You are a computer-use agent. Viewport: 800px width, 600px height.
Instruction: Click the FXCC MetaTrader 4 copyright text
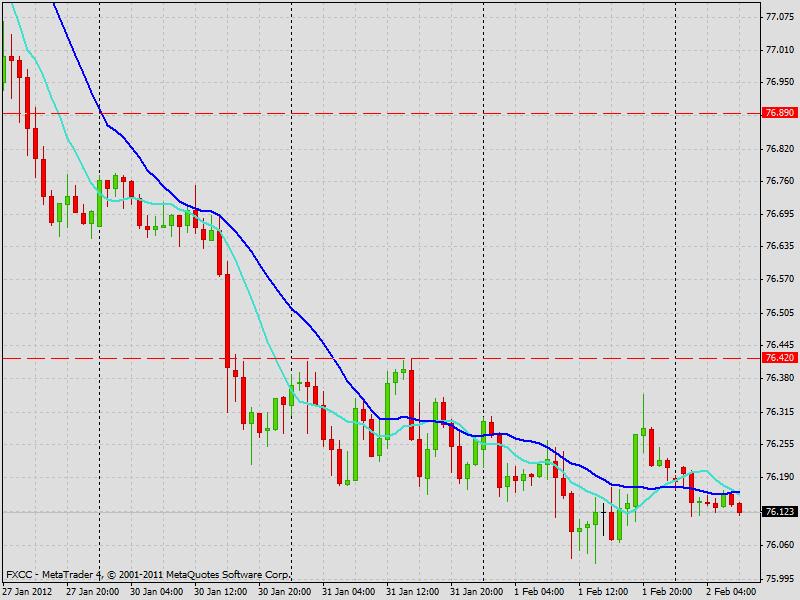tap(148, 574)
